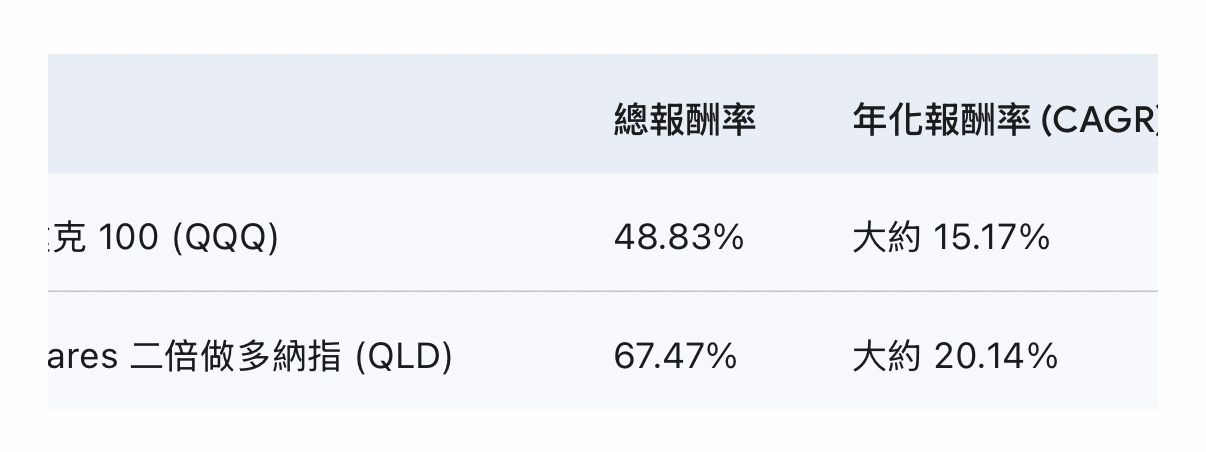
Task: Click the number 100 in first row
Action: click(130, 238)
